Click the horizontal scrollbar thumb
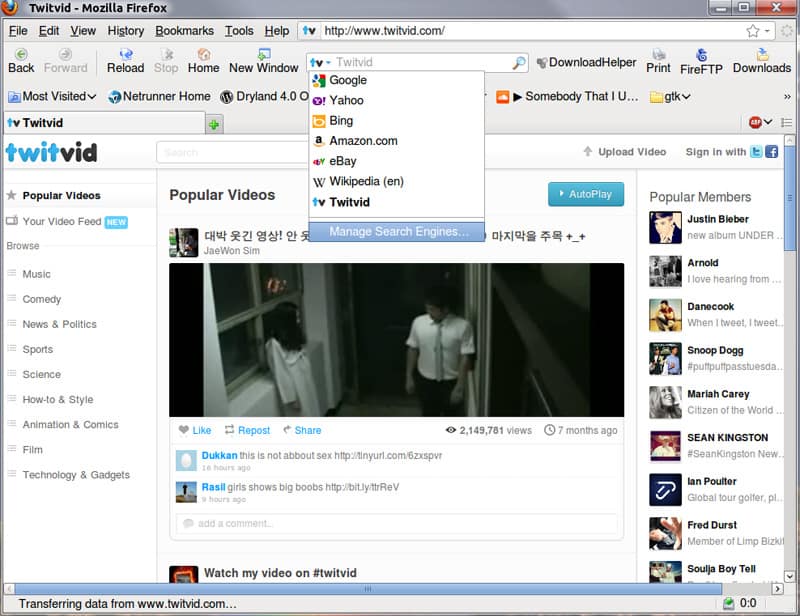 pyautogui.click(x=368, y=589)
